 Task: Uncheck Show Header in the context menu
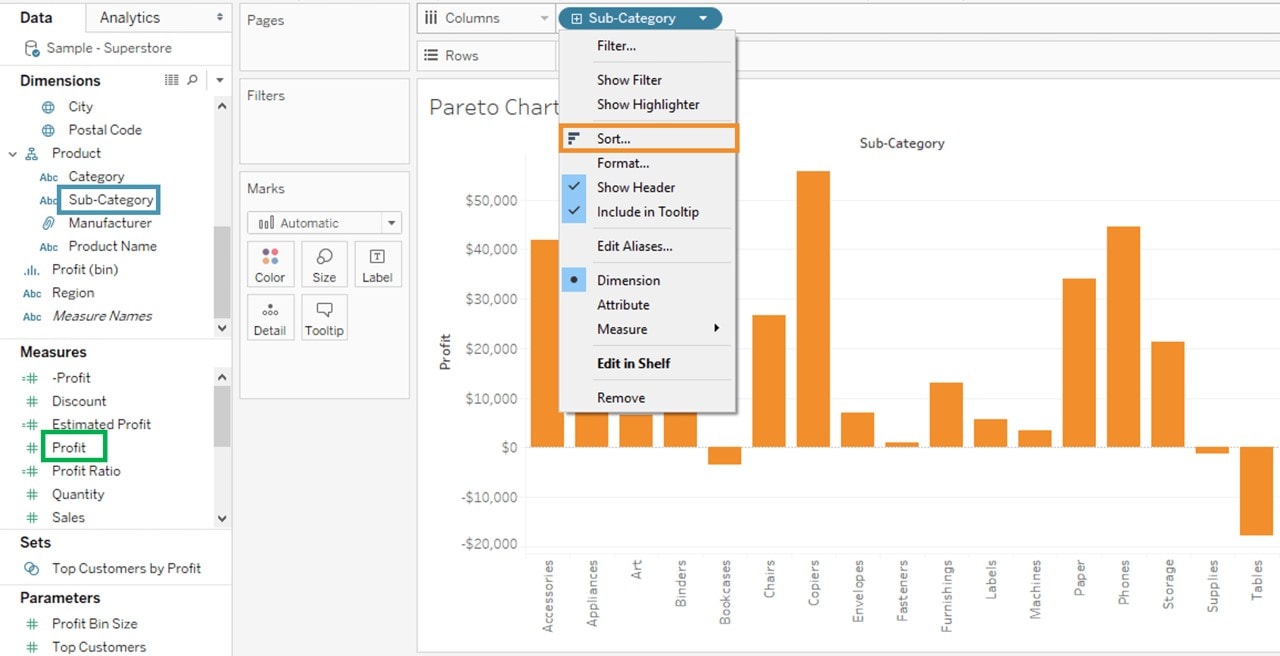[x=636, y=187]
